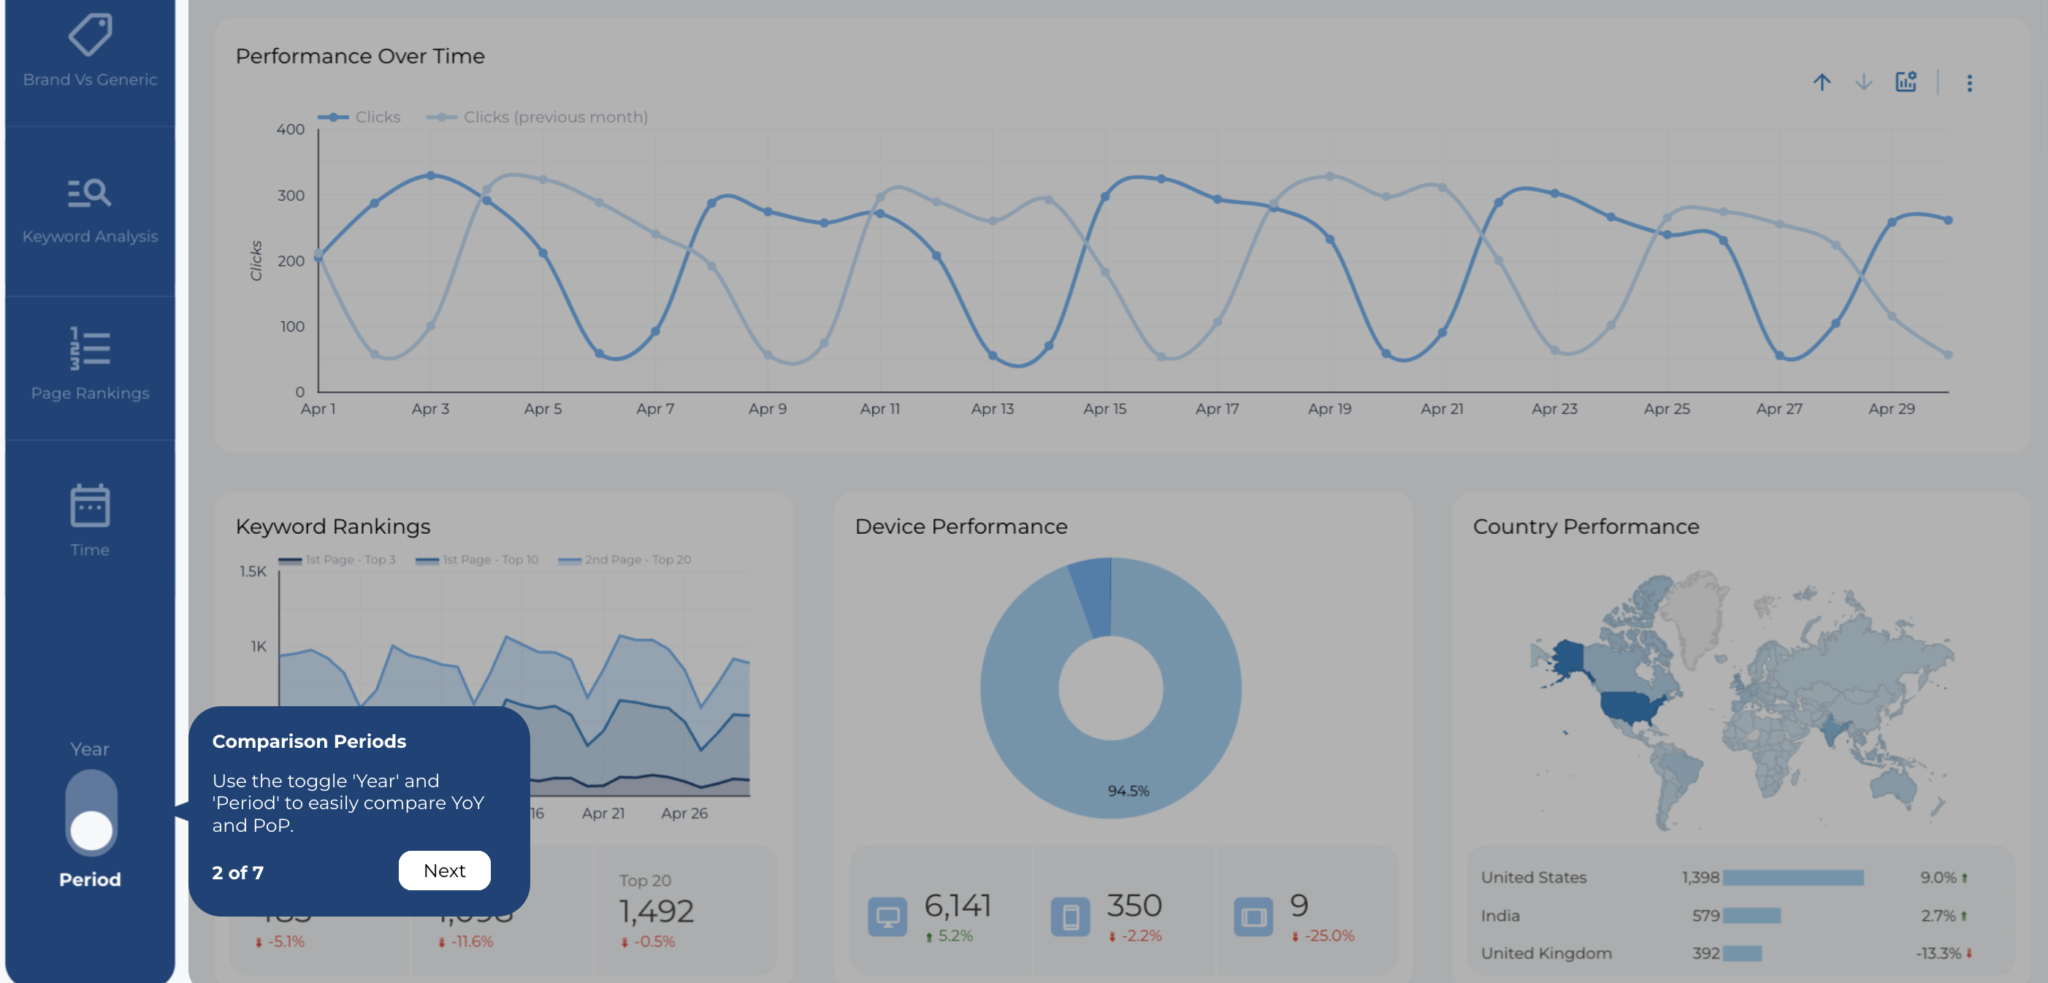Open Keyword Analysis menu label
Viewport: 2048px width, 983px height.
[x=90, y=236]
